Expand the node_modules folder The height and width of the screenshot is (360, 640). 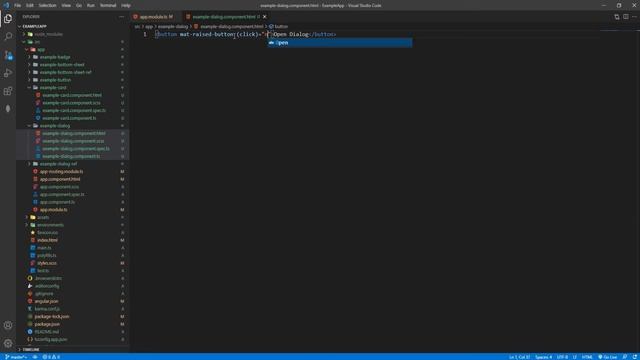coord(49,34)
